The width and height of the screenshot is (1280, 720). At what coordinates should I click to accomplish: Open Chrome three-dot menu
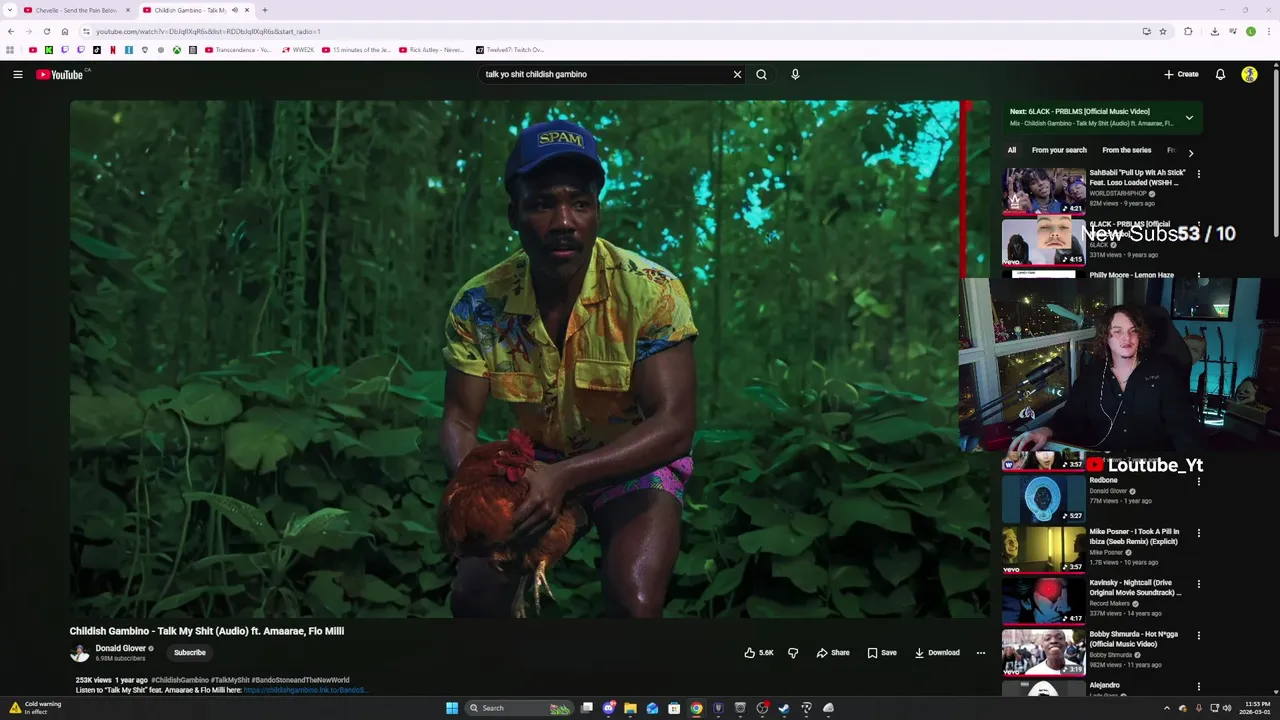1269,31
